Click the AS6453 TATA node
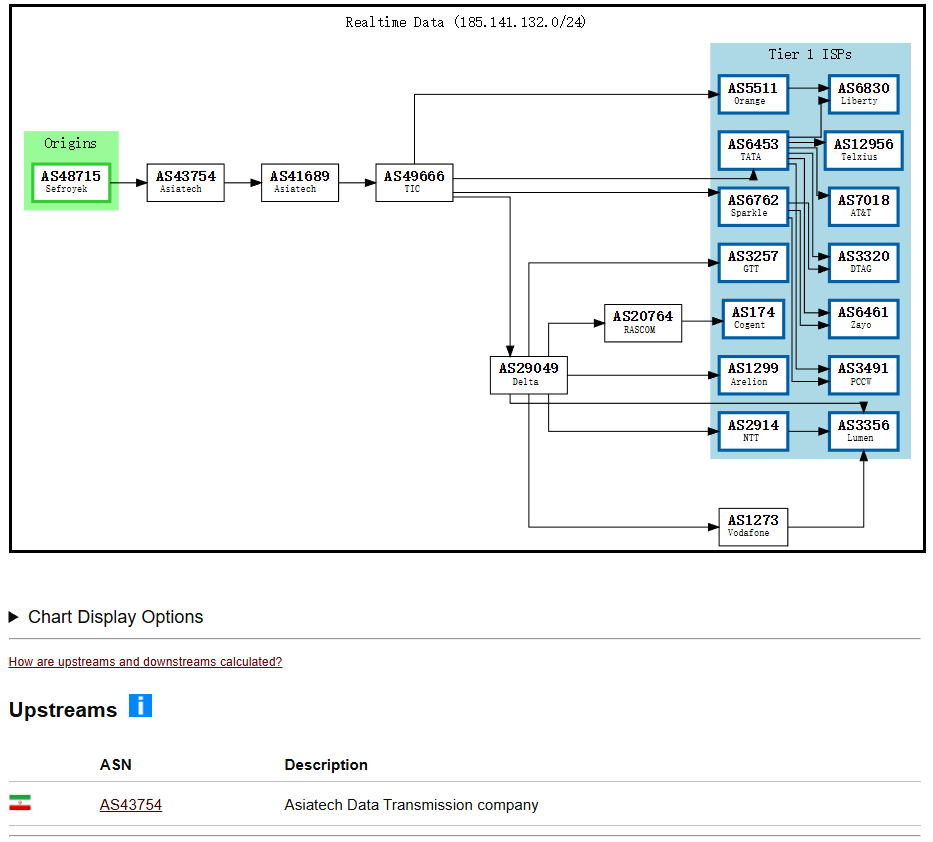Viewport: 933px width, 842px height. click(752, 150)
